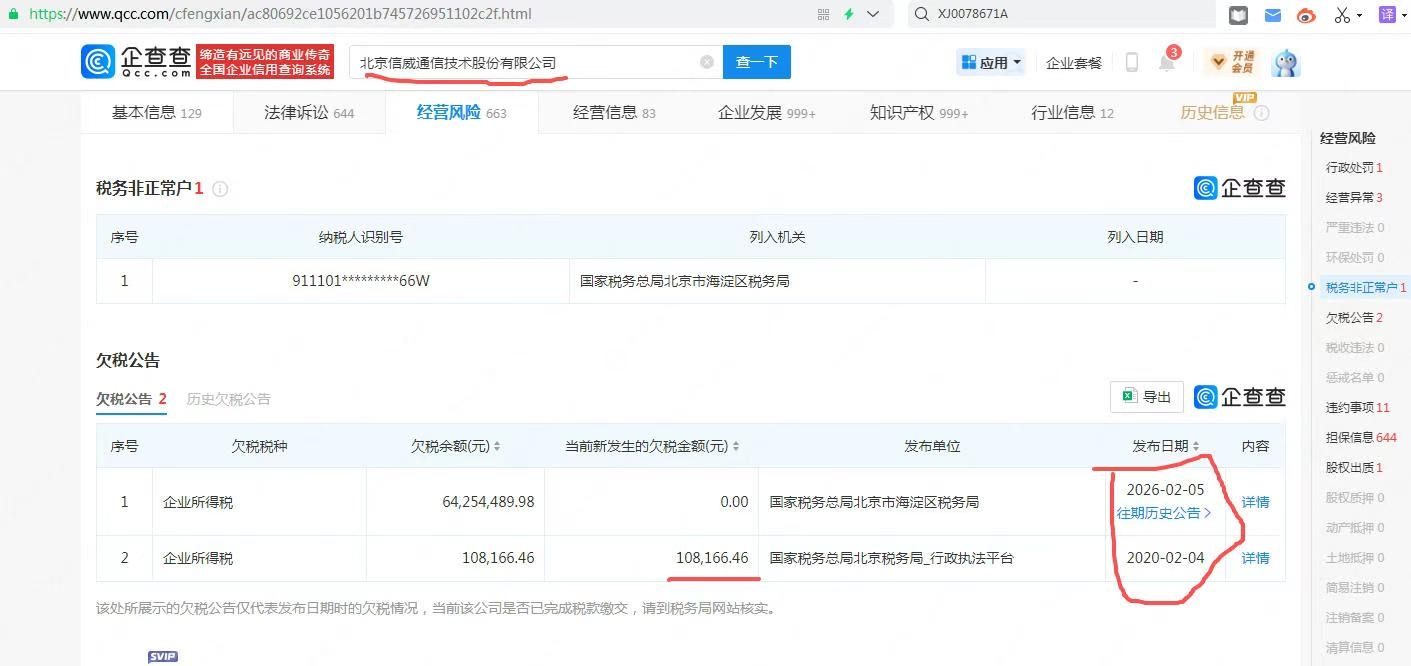Expand the scissors tool dropdown arrow
Image resolution: width=1411 pixels, height=666 pixels.
tap(1361, 15)
